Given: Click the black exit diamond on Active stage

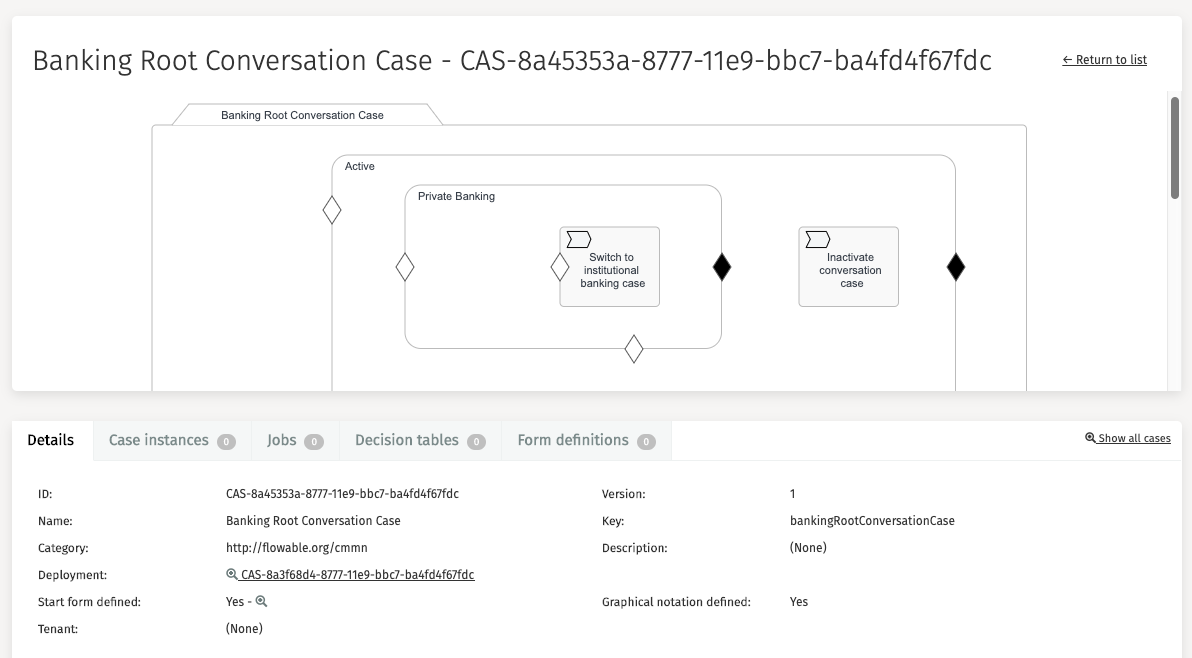Looking at the screenshot, I should coord(955,267).
